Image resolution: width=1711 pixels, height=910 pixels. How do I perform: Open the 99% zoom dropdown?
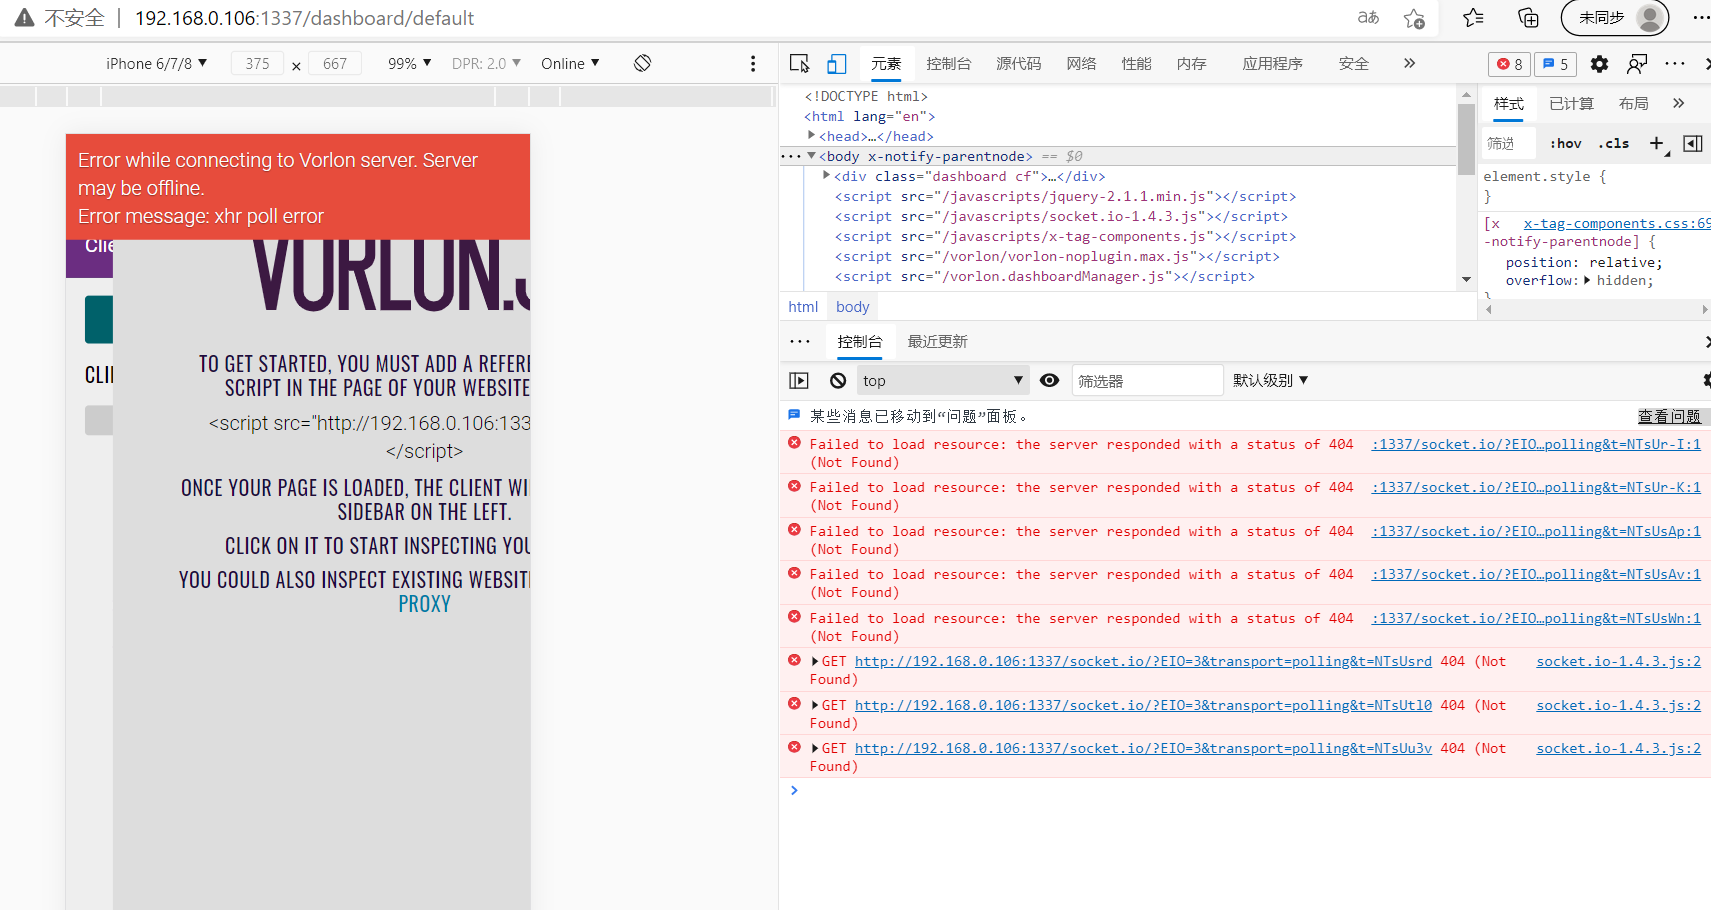tap(409, 63)
